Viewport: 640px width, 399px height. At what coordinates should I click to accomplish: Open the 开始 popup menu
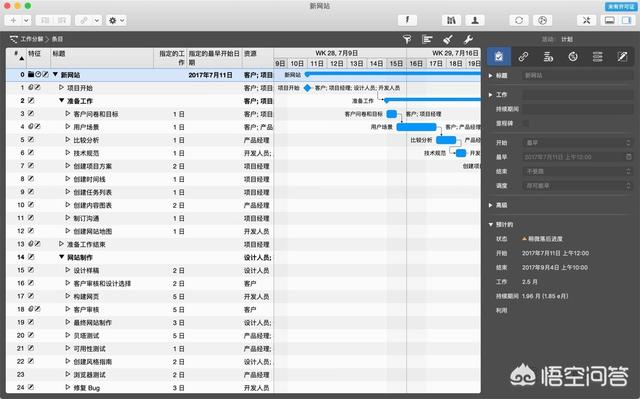578,143
